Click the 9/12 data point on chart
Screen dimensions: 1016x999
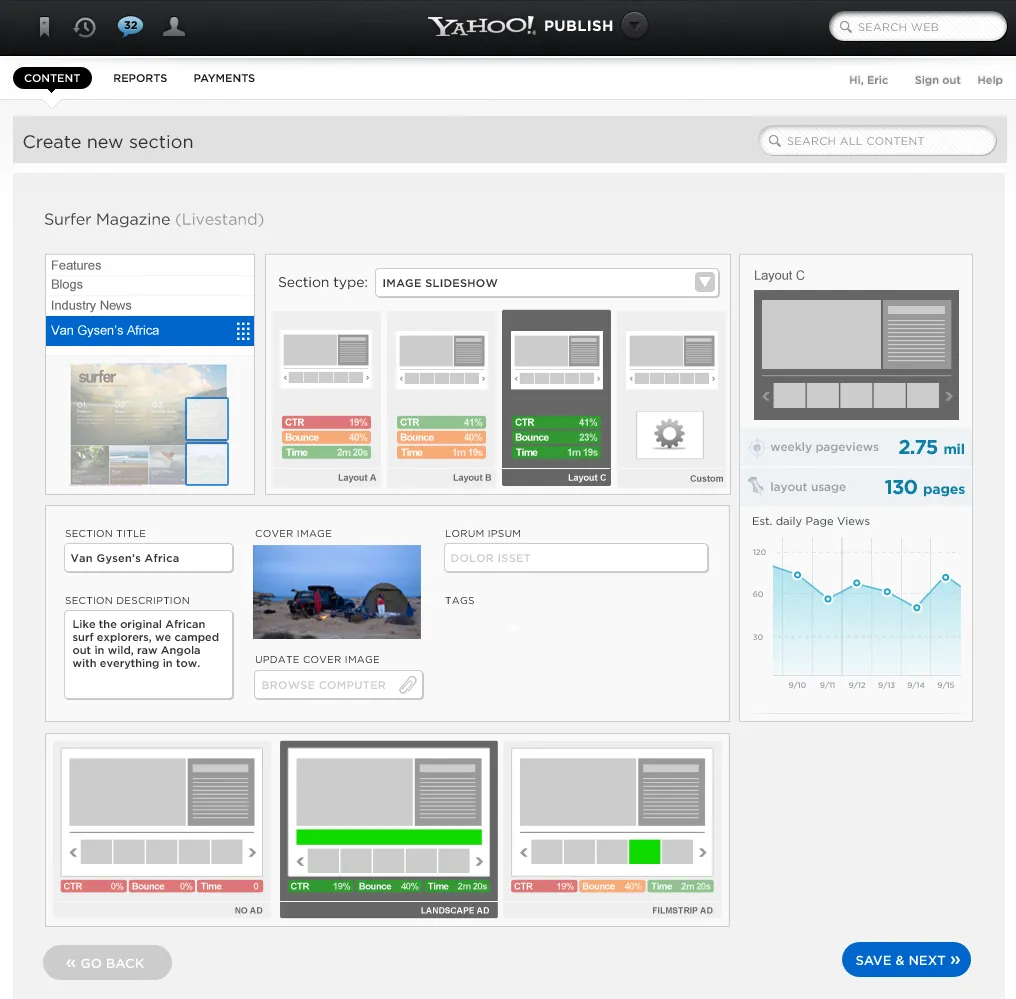coord(857,583)
